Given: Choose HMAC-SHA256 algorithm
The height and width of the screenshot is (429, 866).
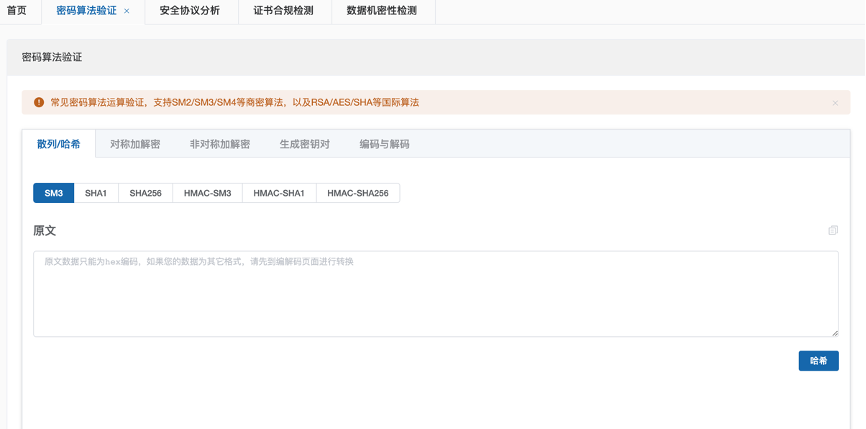Looking at the screenshot, I should point(357,193).
